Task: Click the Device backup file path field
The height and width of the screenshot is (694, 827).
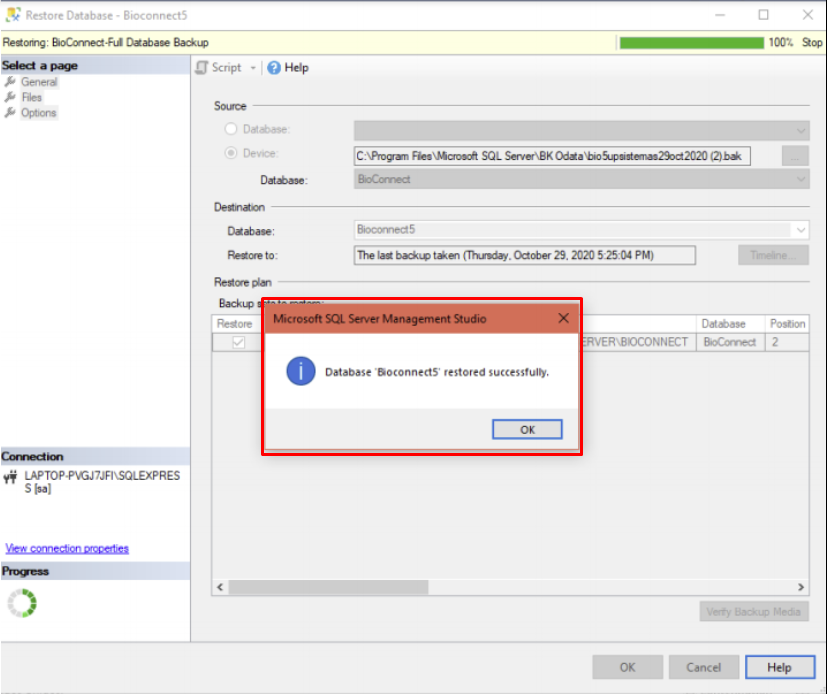Action: pos(552,156)
